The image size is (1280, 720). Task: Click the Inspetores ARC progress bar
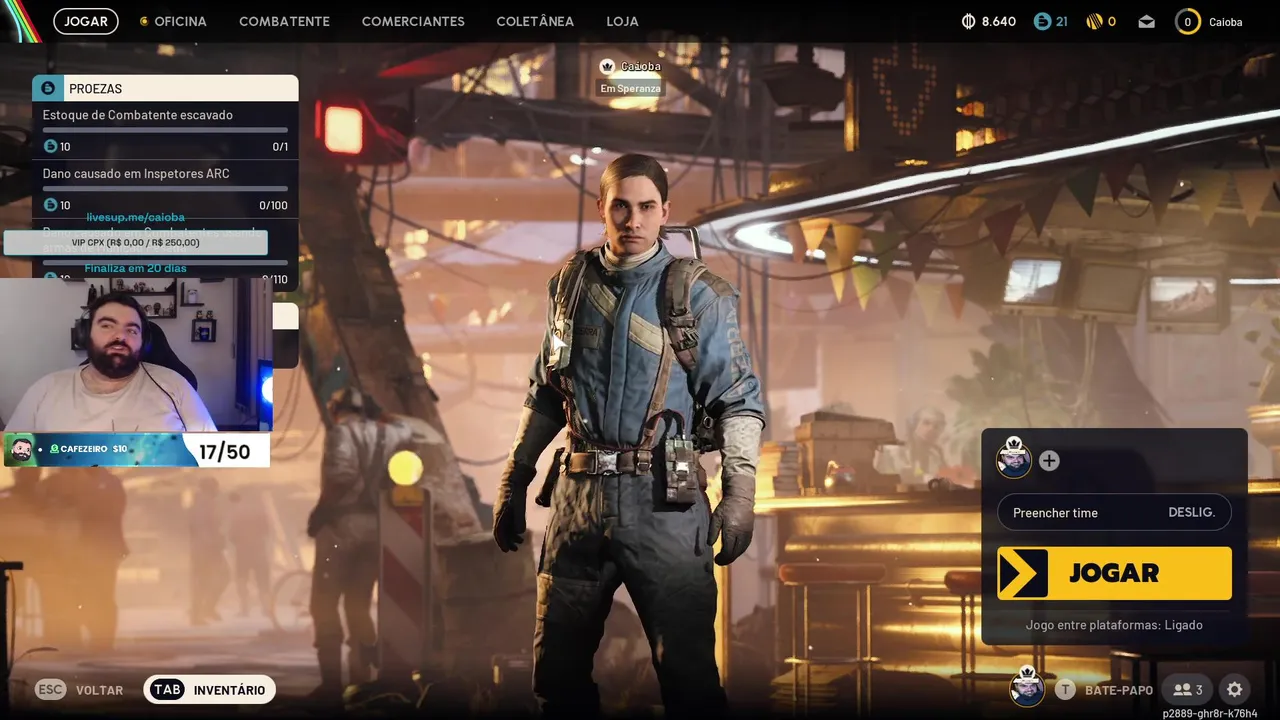pyautogui.click(x=165, y=188)
